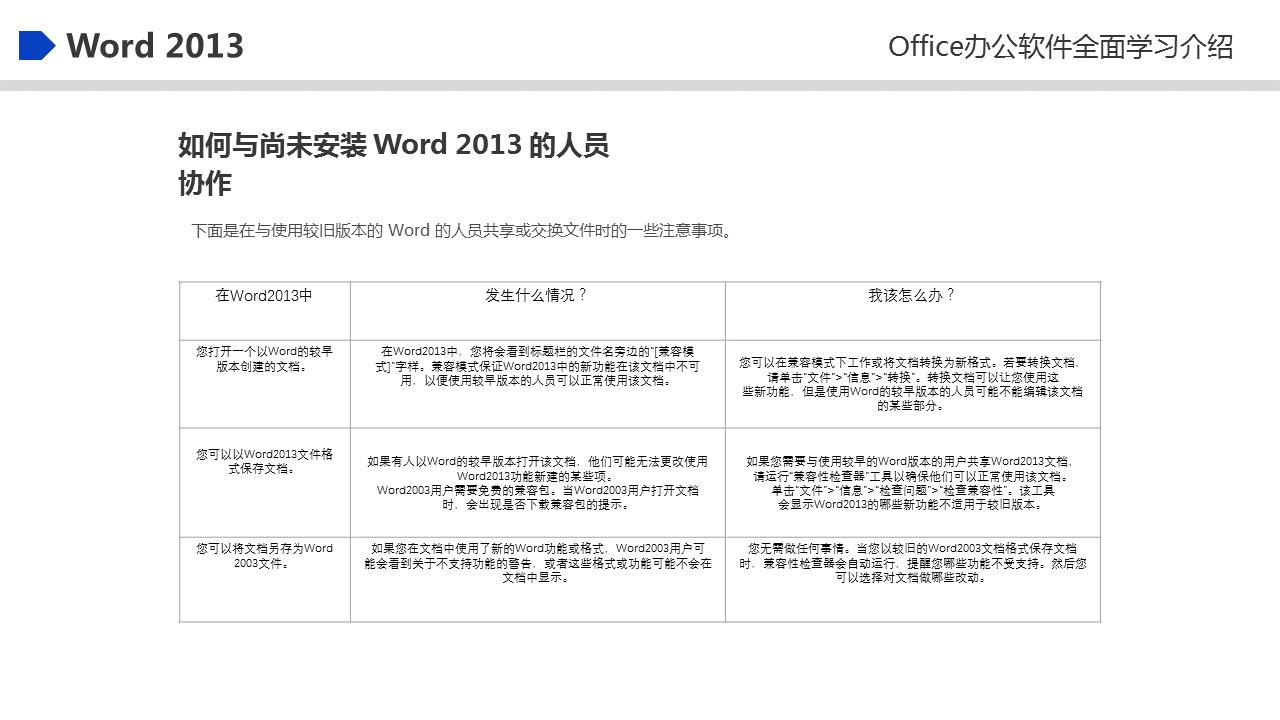This screenshot has height=720, width=1280.
Task: Click the cell about 不支持功能的警告
Action: tap(538, 564)
